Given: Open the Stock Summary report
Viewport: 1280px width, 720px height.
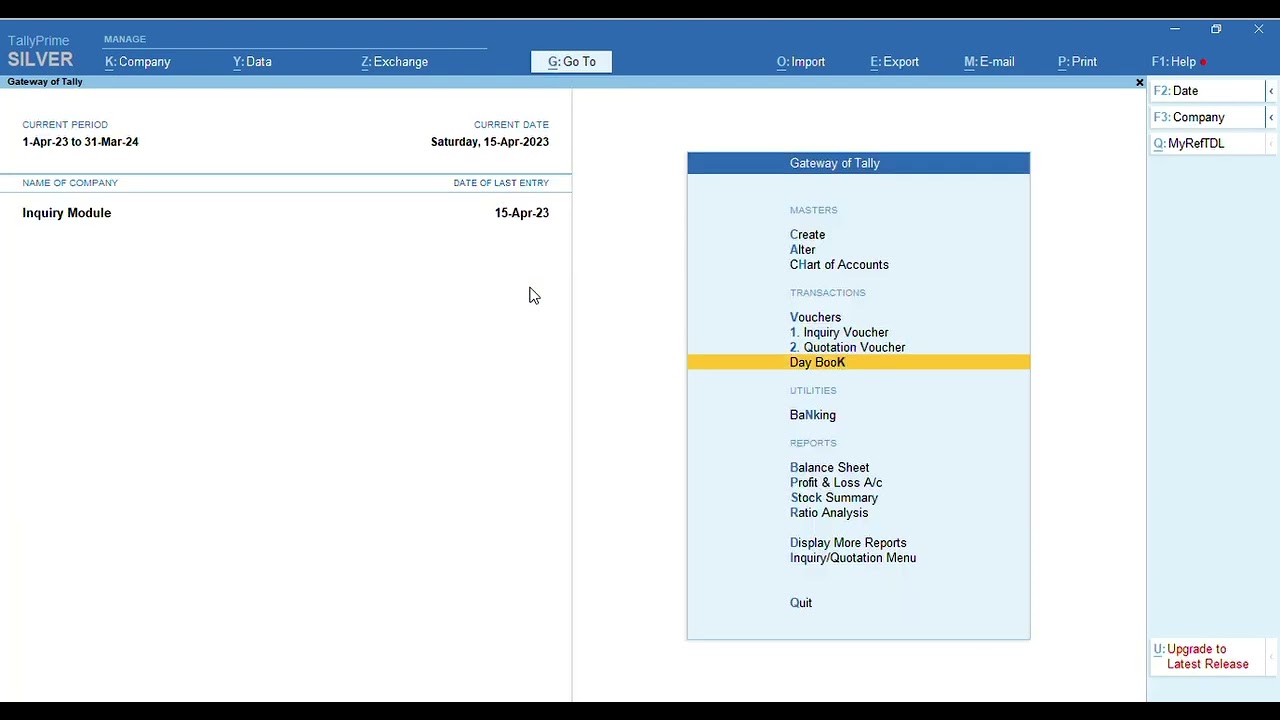Looking at the screenshot, I should coord(834,497).
